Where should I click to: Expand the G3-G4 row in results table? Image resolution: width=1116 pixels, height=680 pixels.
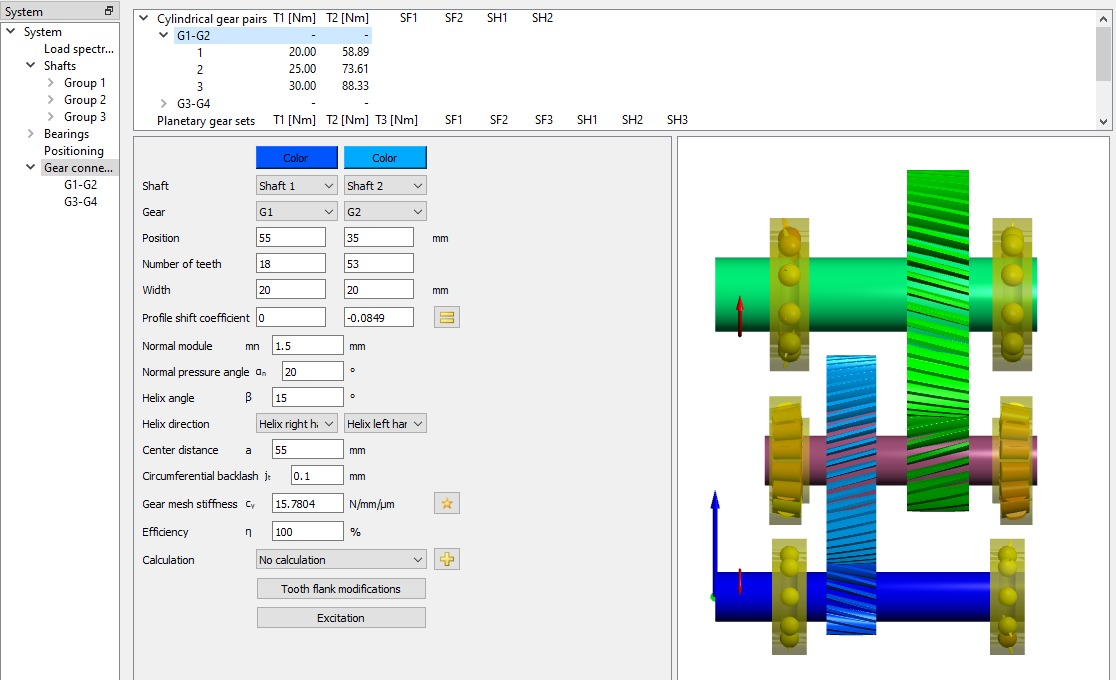165,103
